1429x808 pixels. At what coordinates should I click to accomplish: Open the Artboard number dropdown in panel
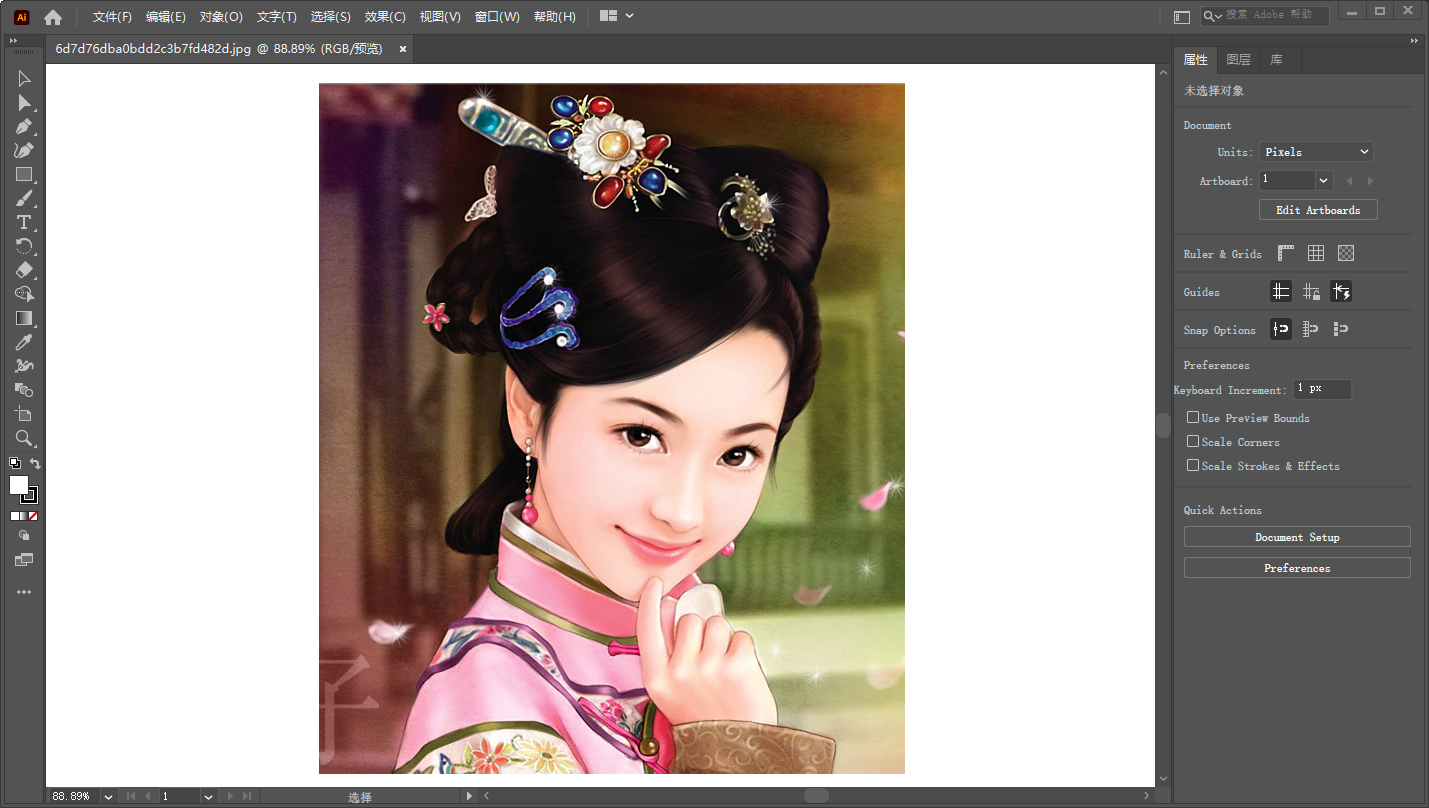click(x=1324, y=181)
